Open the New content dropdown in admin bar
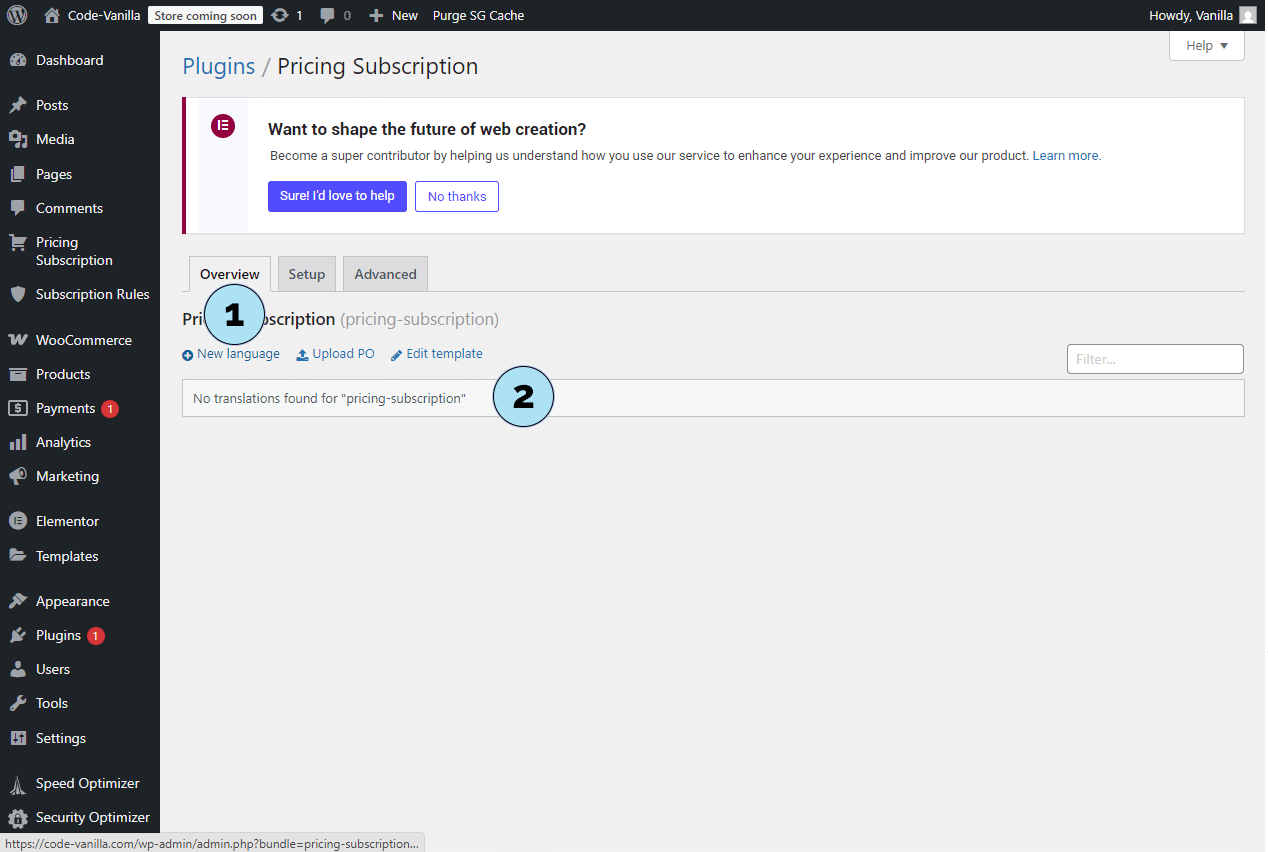This screenshot has height=852, width=1268. click(x=393, y=15)
